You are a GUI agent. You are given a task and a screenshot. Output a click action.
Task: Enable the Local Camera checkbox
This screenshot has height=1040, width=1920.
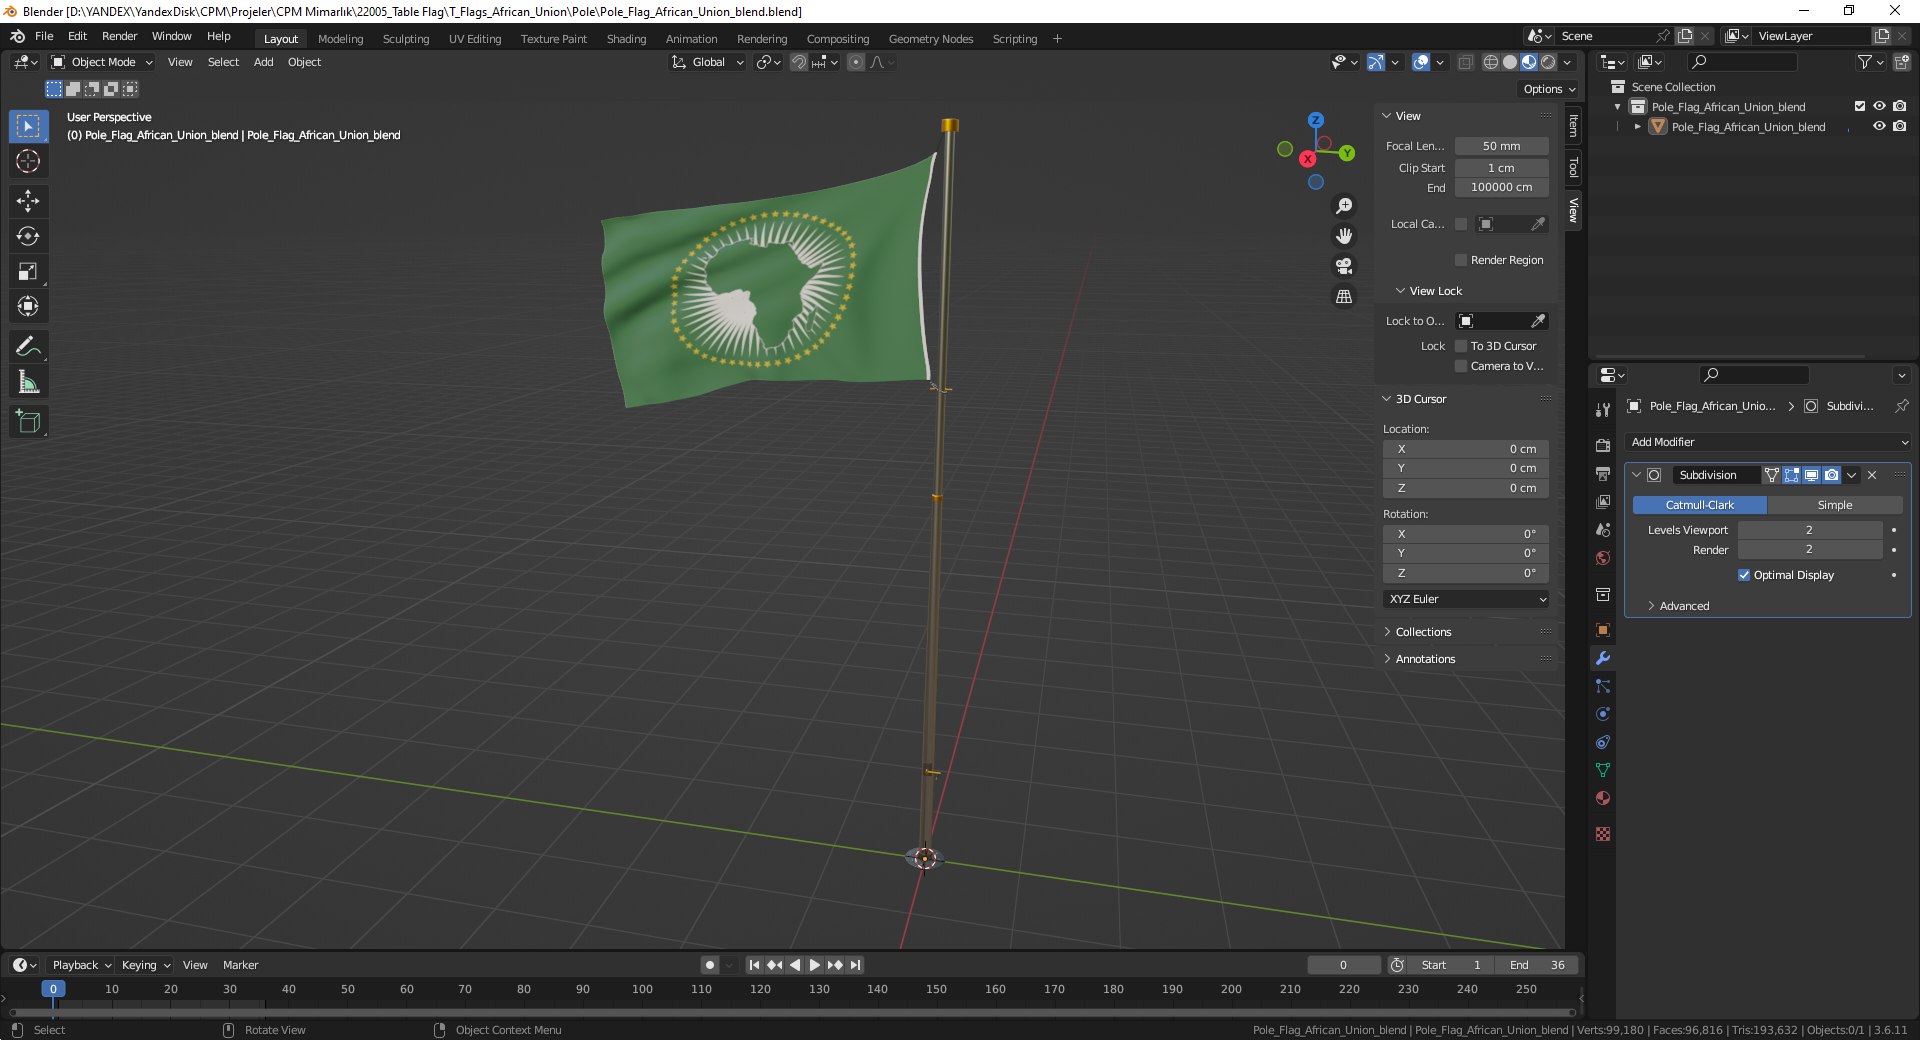pyautogui.click(x=1461, y=224)
